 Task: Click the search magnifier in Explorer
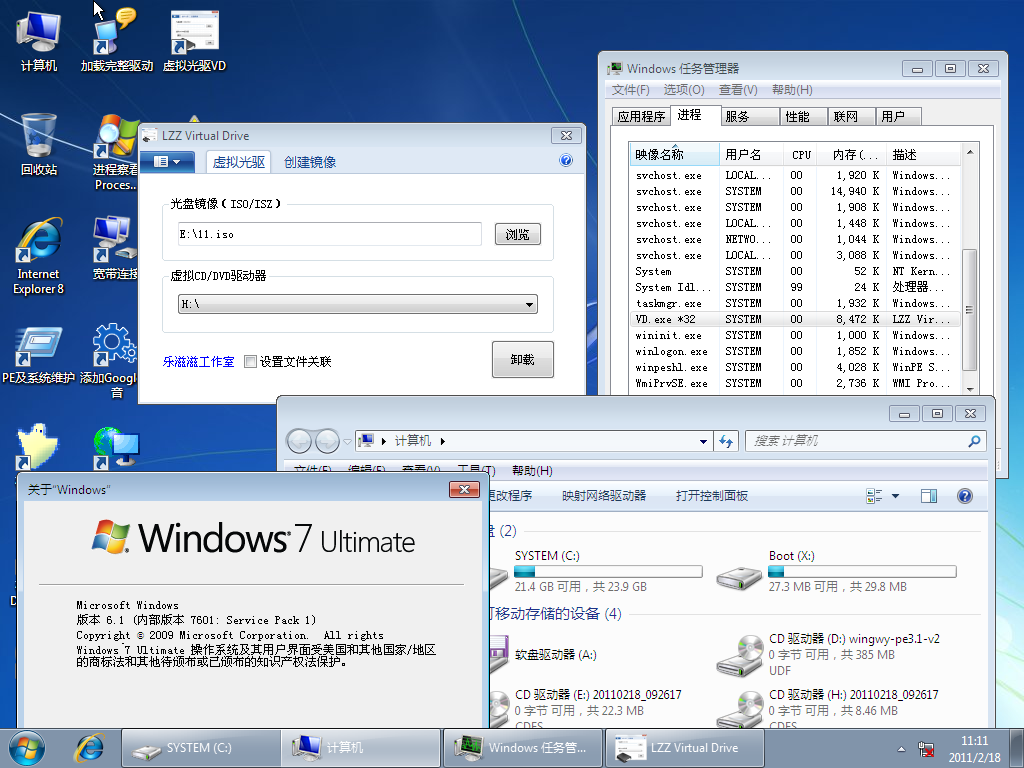[974, 441]
